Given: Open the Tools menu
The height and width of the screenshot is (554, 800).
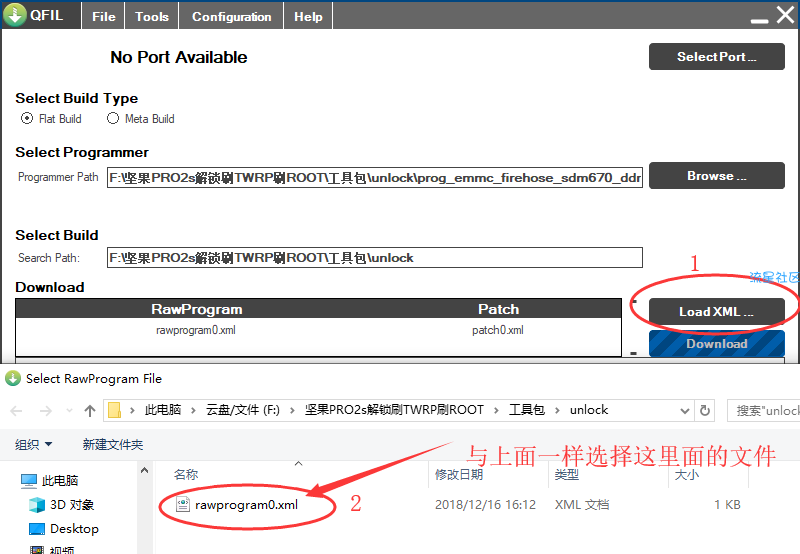Looking at the screenshot, I should pyautogui.click(x=152, y=16).
